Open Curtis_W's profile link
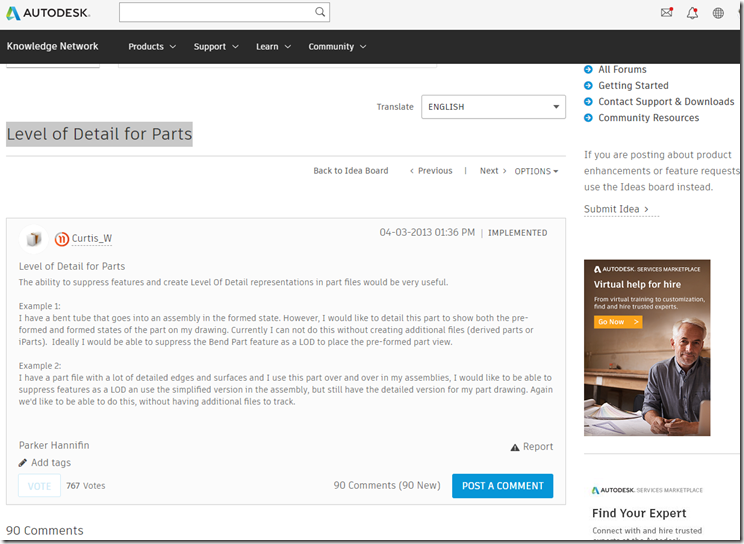Screen dimensions: 744x544 pyautogui.click(x=92, y=238)
